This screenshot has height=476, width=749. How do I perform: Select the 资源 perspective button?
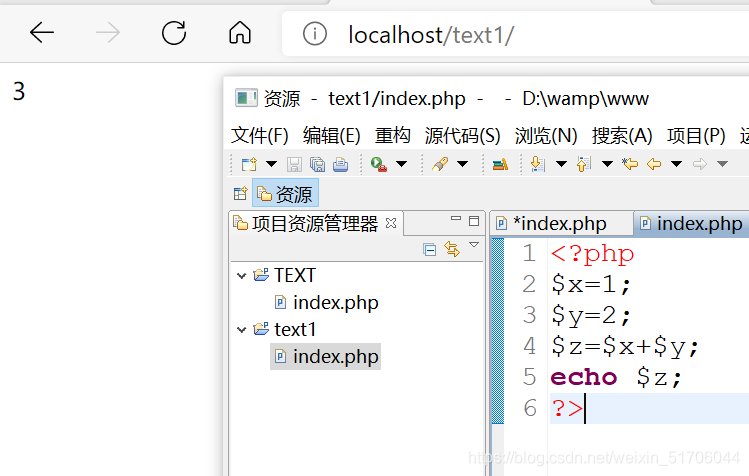[x=285, y=194]
